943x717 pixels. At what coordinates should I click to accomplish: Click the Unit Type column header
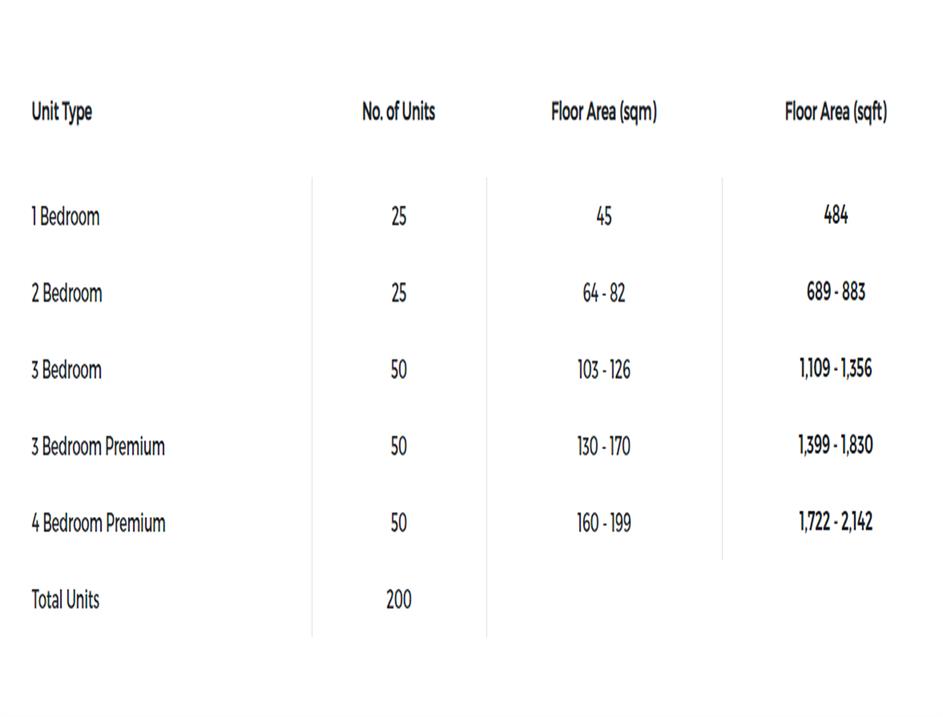click(62, 112)
